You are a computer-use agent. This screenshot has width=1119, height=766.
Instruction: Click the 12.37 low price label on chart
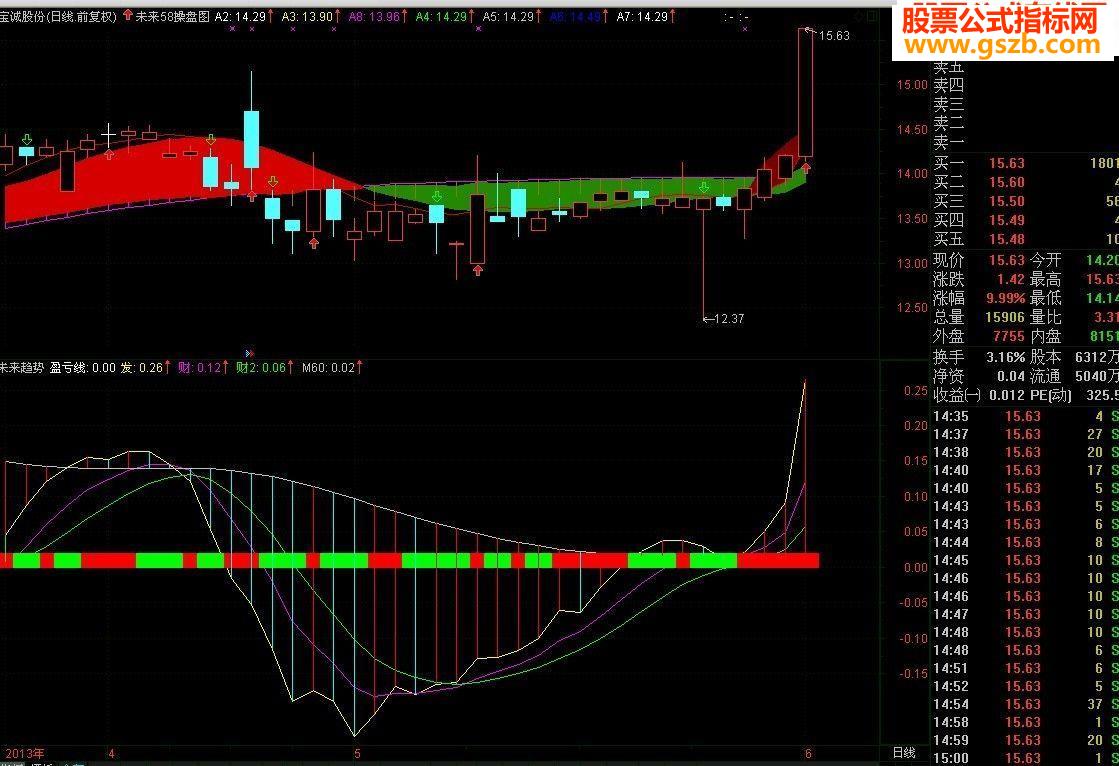[729, 318]
